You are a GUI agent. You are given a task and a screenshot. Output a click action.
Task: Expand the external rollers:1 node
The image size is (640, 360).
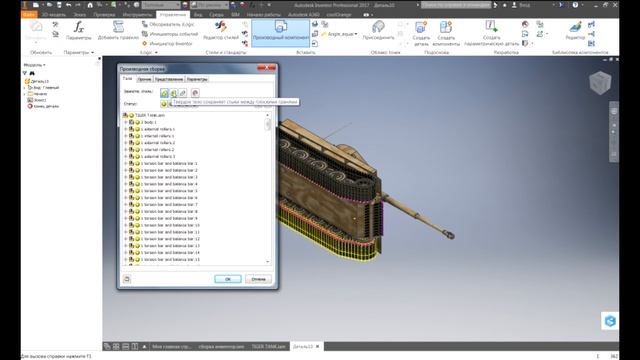coord(126,129)
